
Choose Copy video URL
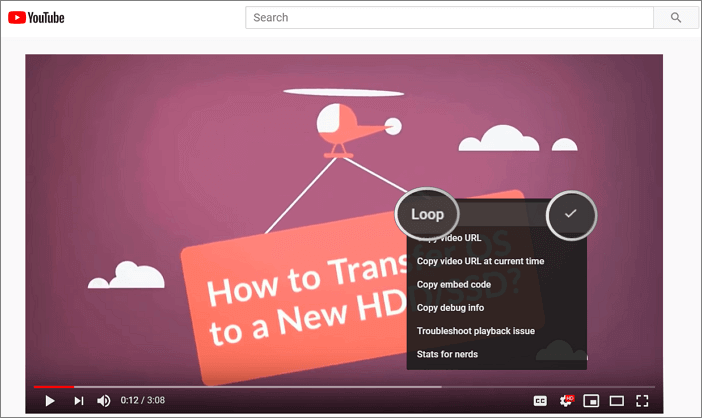pos(452,238)
